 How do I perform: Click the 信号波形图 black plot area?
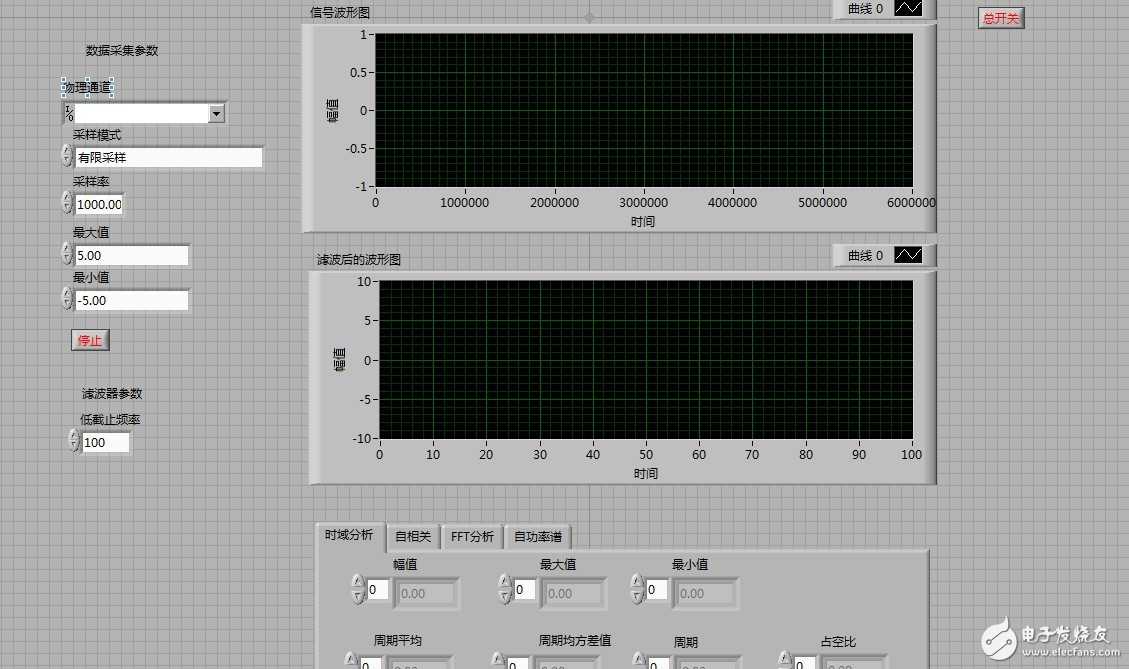(x=644, y=110)
